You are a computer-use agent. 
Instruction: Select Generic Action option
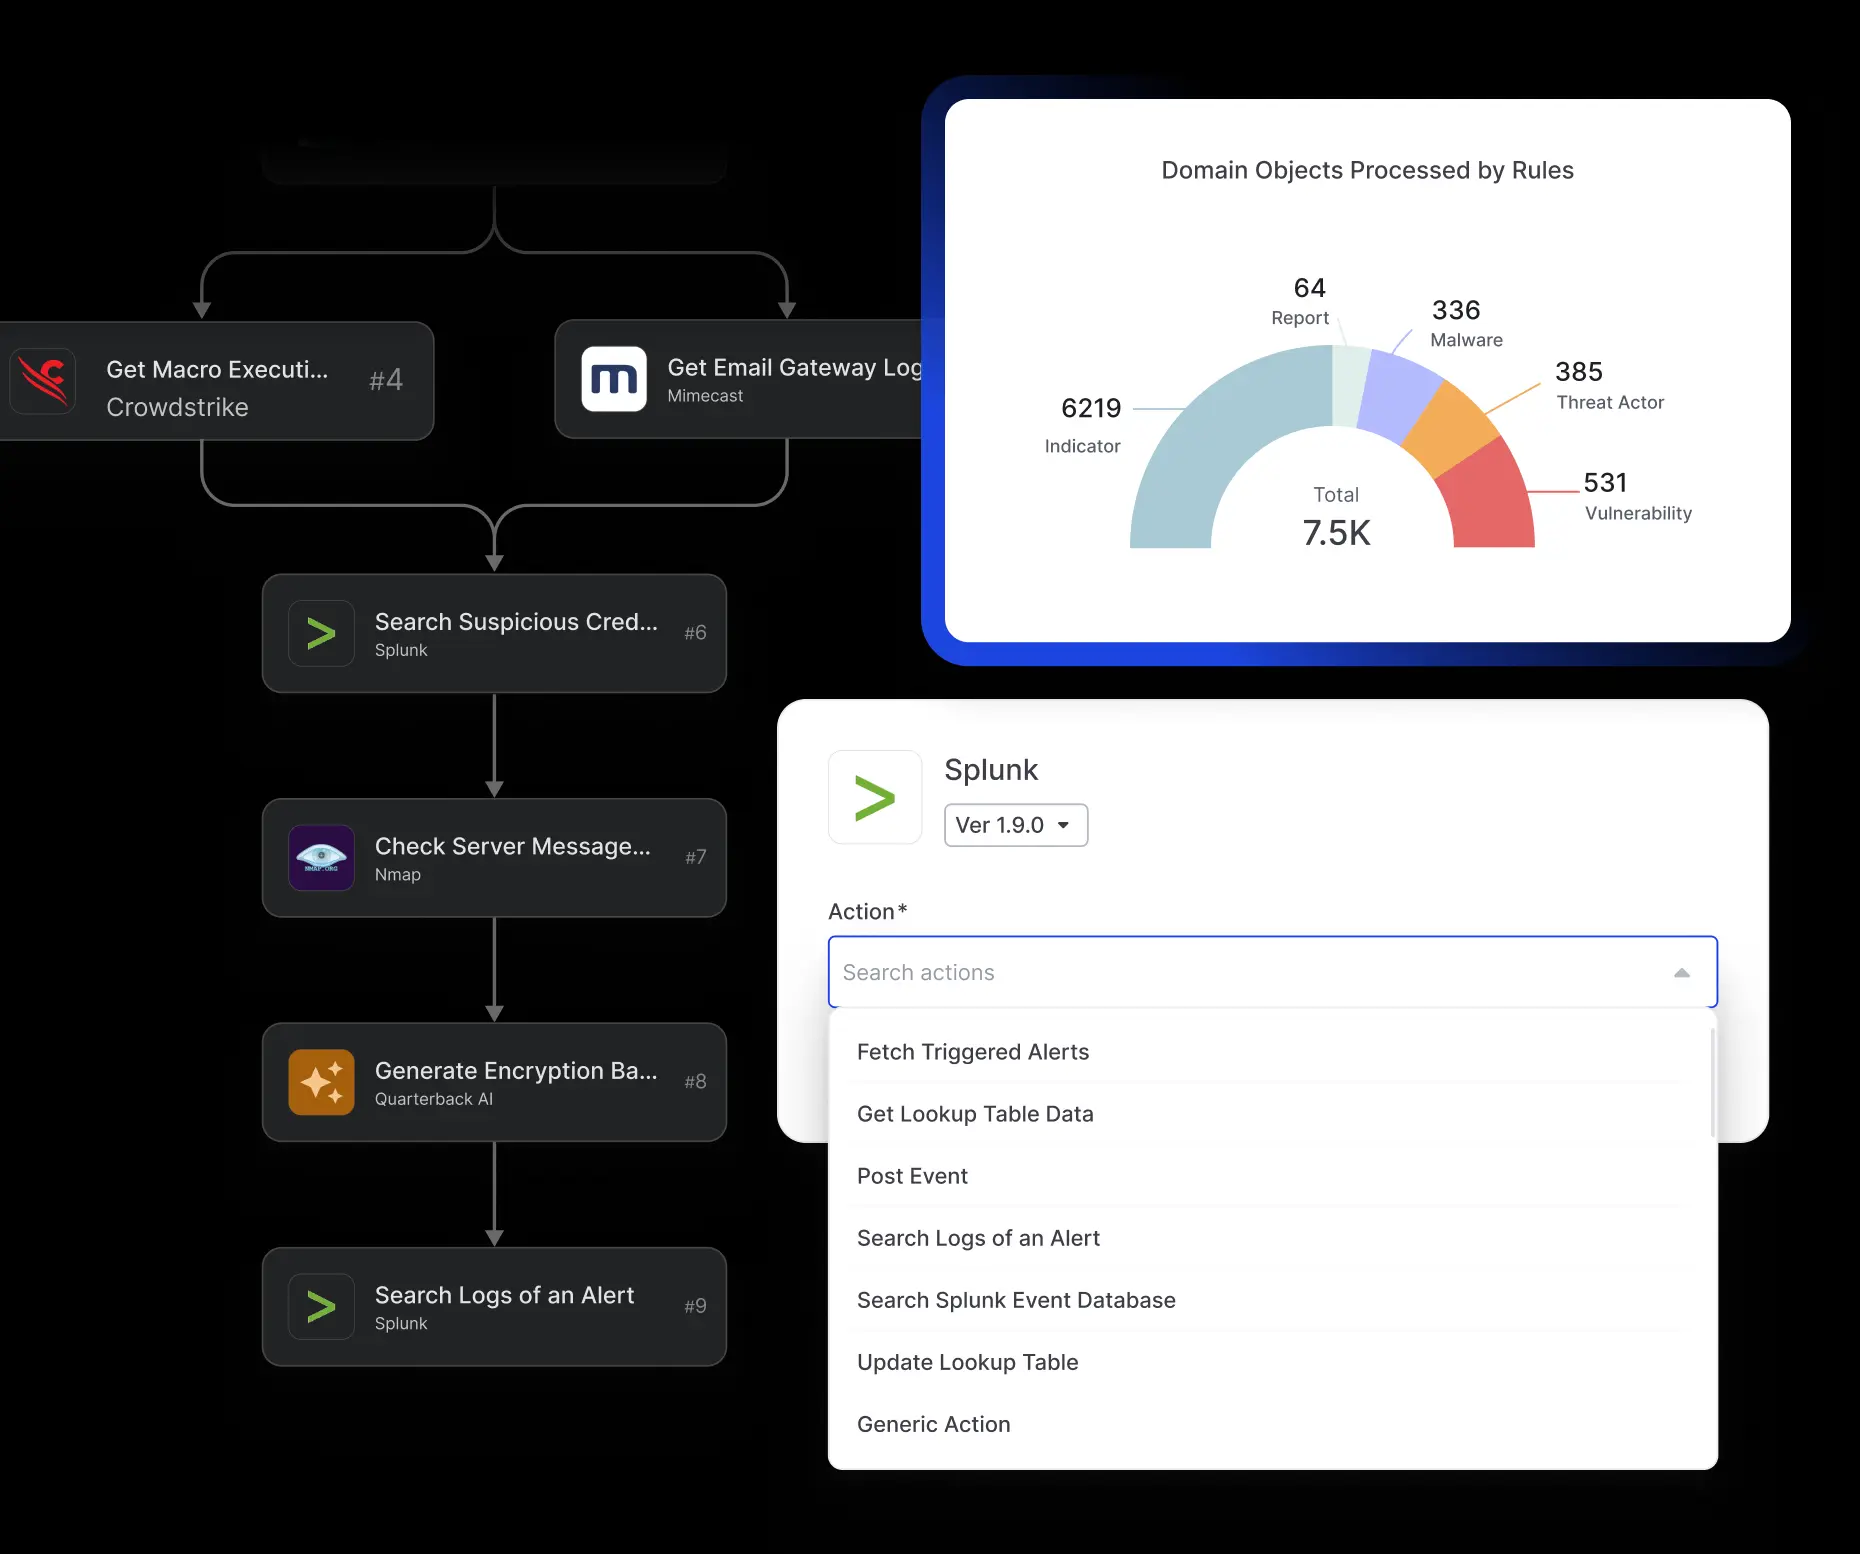click(932, 1424)
